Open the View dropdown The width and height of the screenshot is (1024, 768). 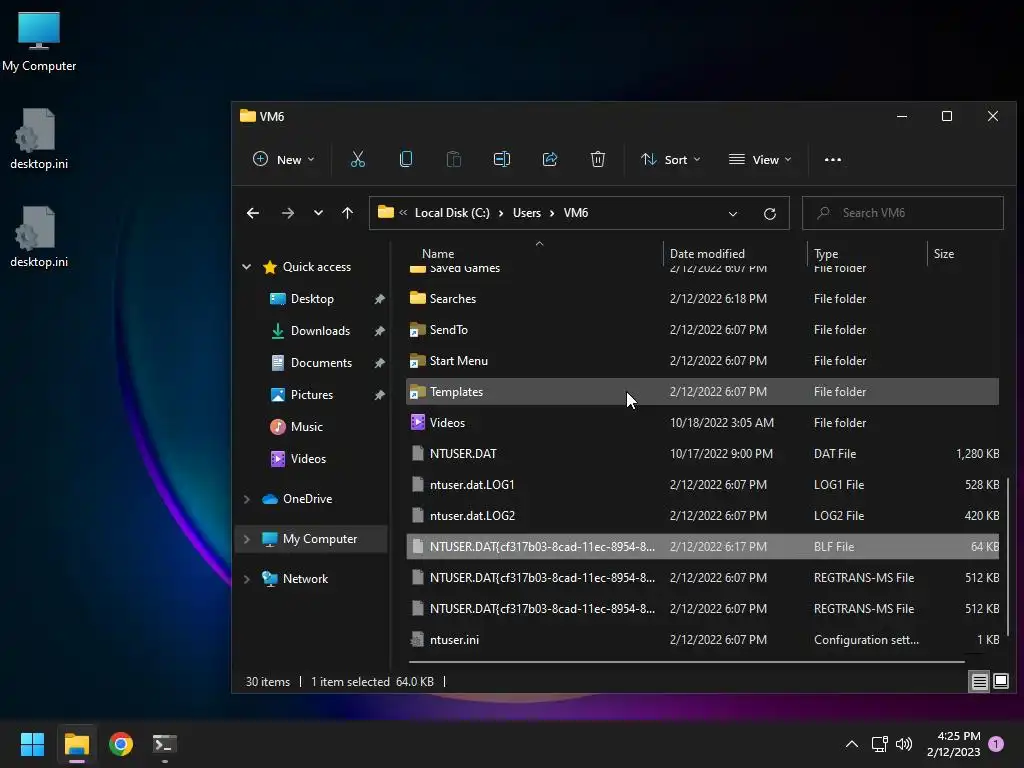(760, 159)
